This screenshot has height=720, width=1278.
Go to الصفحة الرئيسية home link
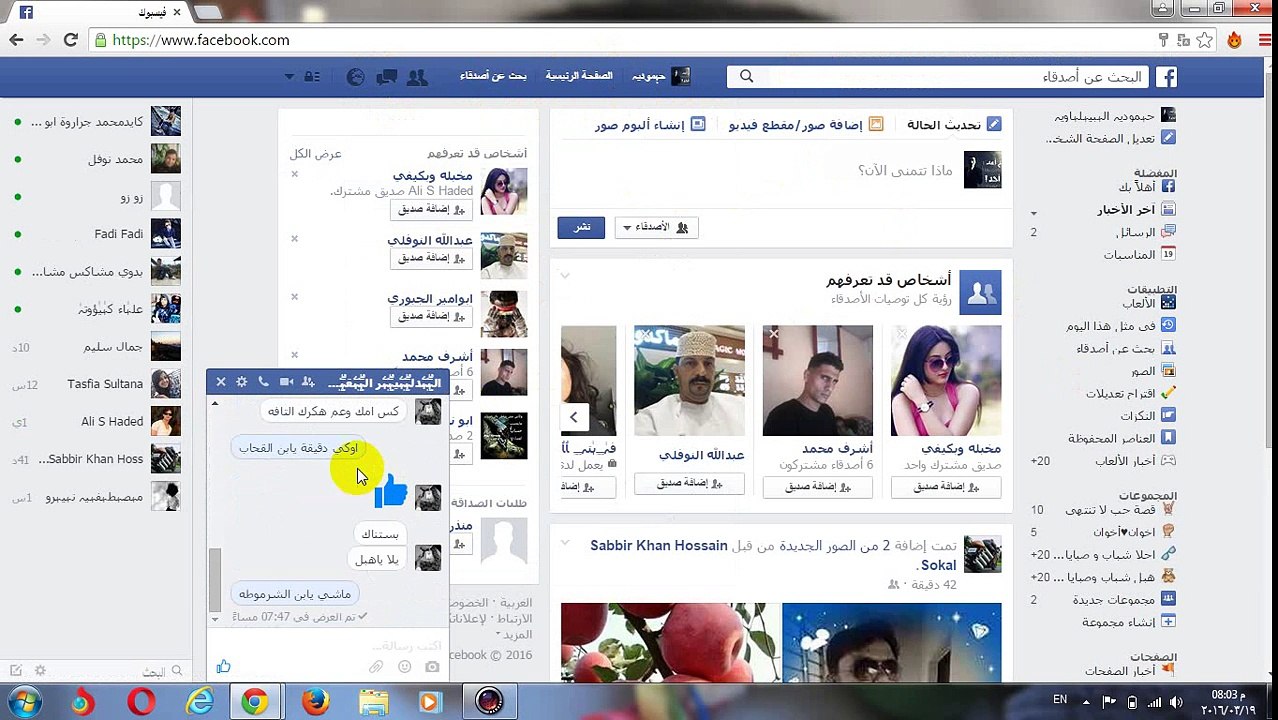[578, 76]
